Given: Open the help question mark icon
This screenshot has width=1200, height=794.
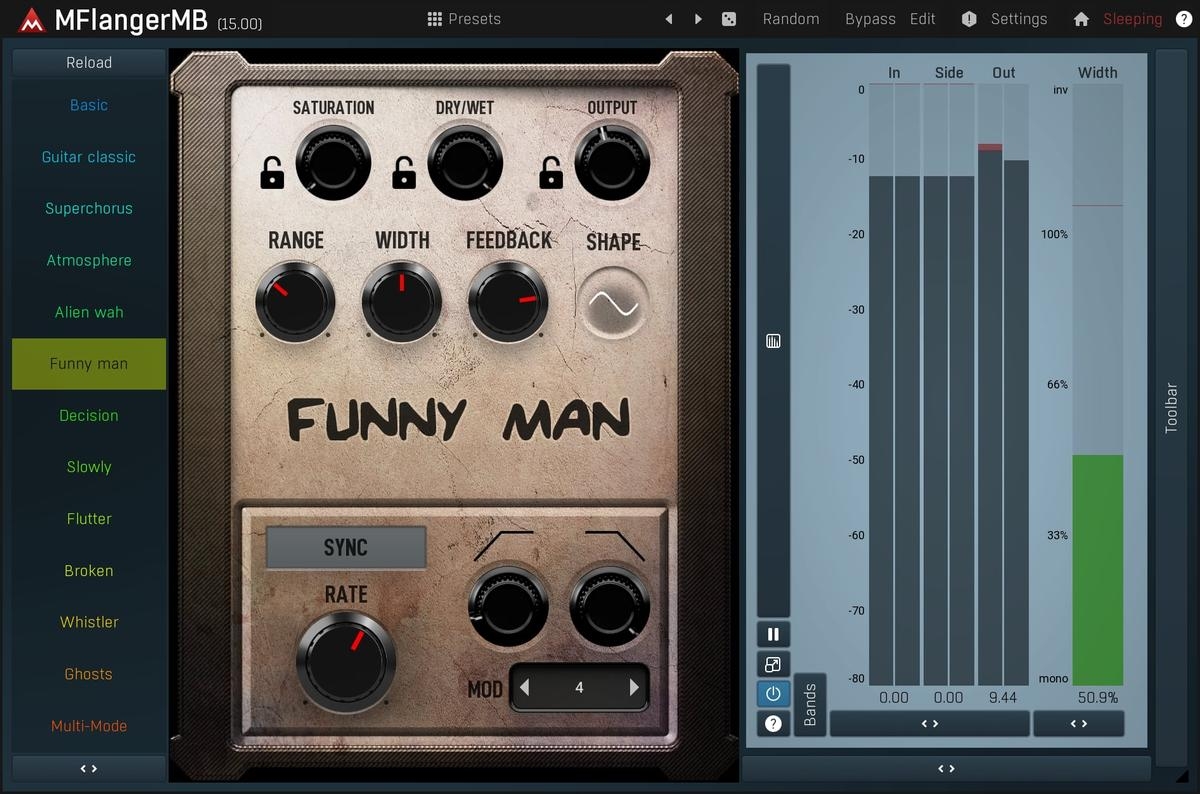Looking at the screenshot, I should pos(1183,19).
